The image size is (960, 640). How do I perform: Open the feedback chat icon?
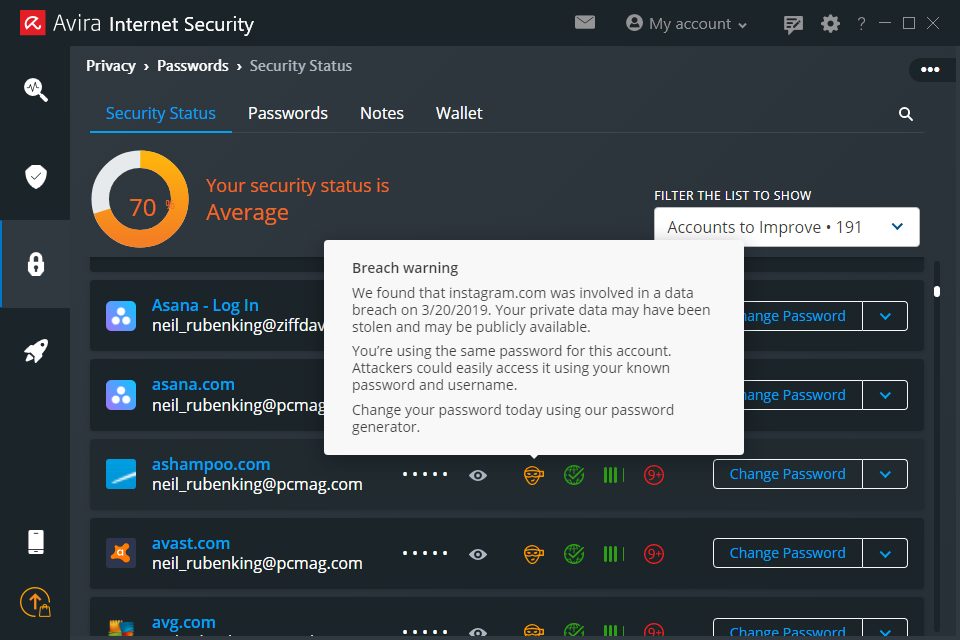793,24
